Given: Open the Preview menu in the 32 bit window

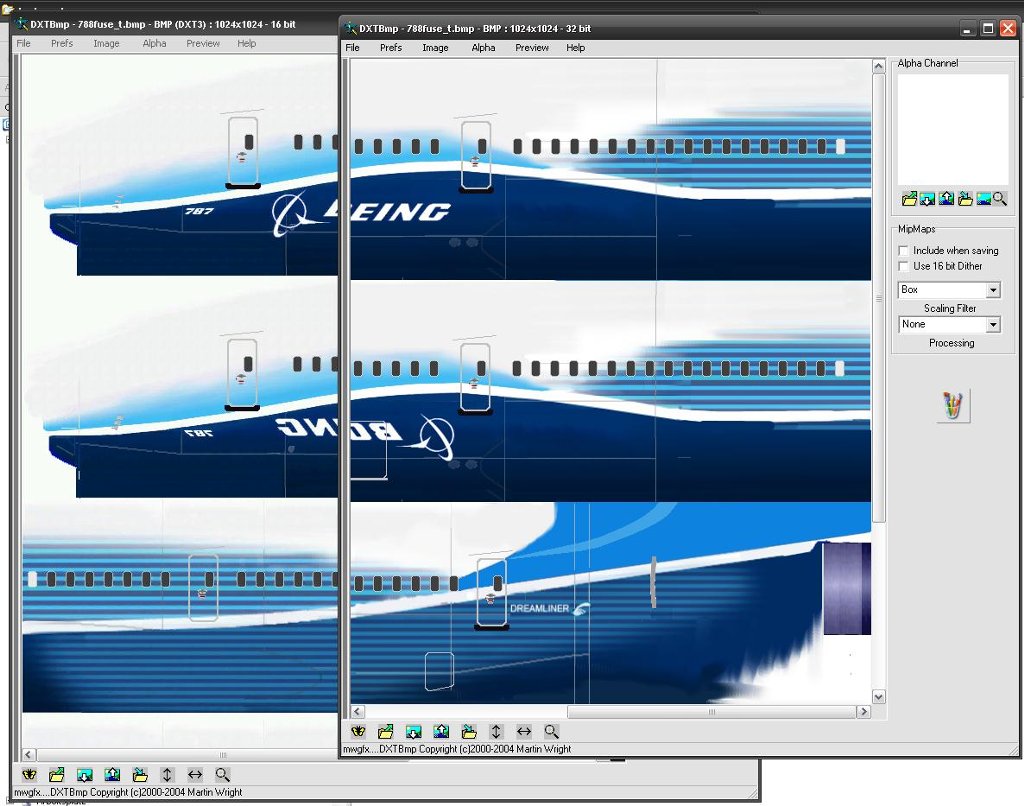Looking at the screenshot, I should coord(531,48).
